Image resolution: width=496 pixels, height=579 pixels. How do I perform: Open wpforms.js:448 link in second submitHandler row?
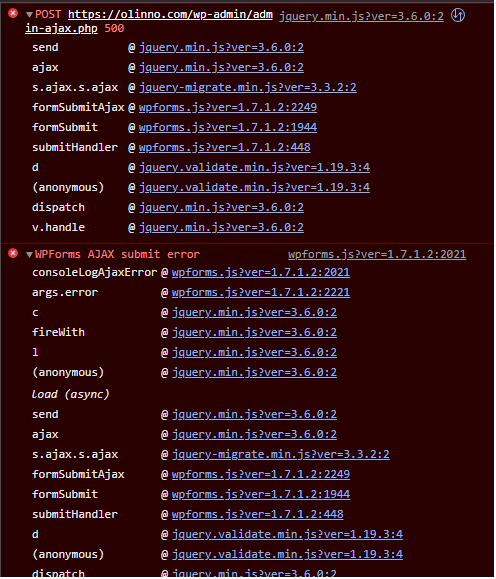(x=257, y=514)
